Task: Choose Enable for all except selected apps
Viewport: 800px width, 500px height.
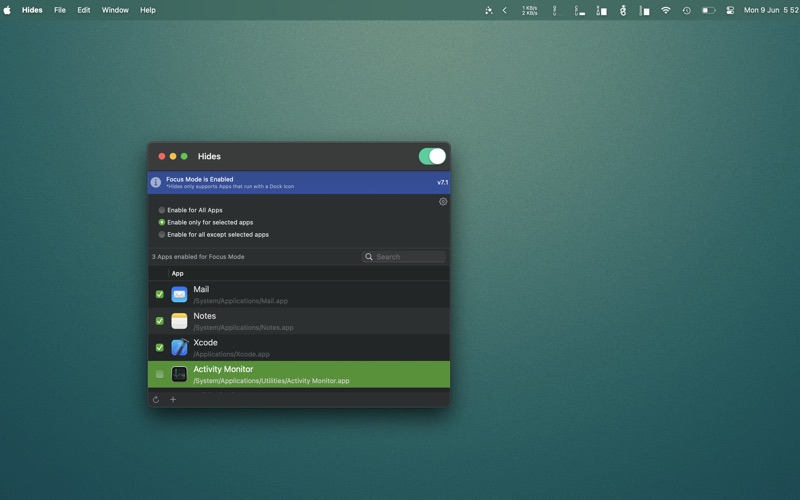Action: [213, 234]
